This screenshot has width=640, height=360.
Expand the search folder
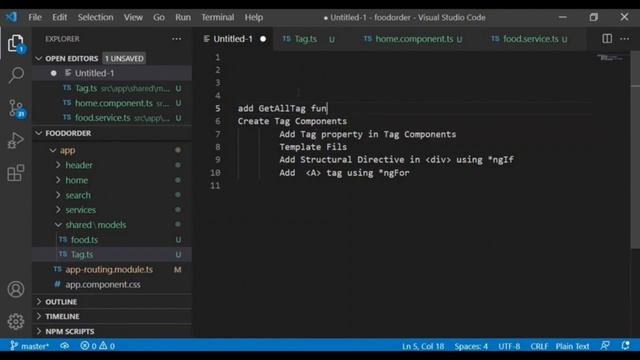(x=58, y=195)
